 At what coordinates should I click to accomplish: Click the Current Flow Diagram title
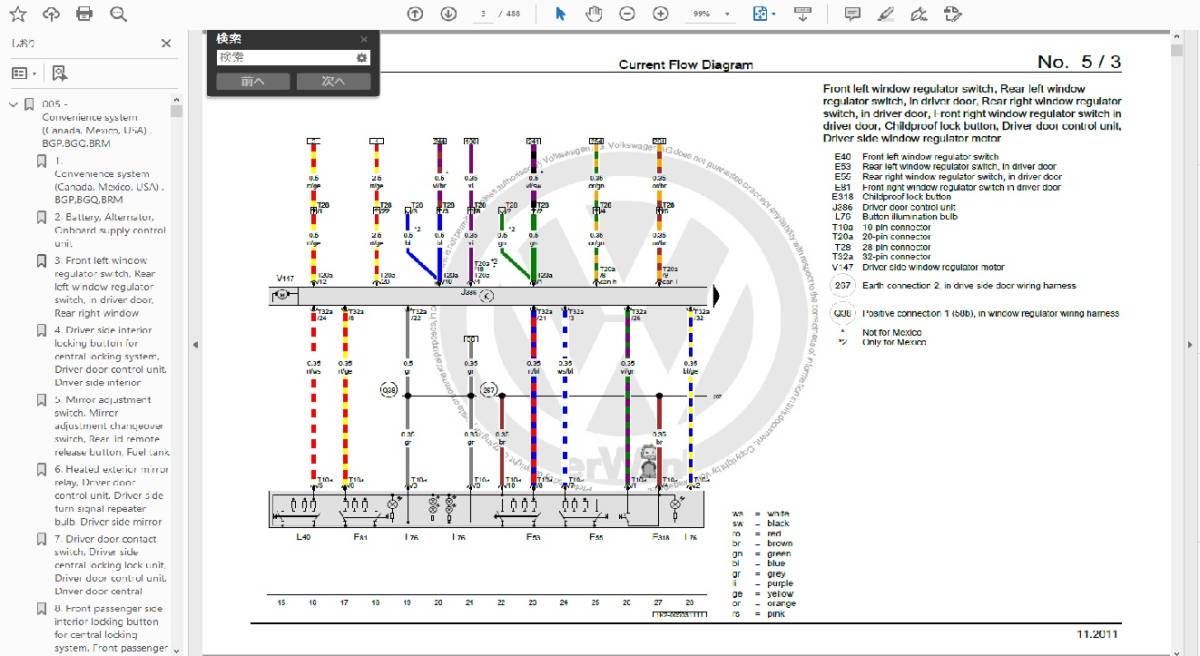click(x=685, y=65)
